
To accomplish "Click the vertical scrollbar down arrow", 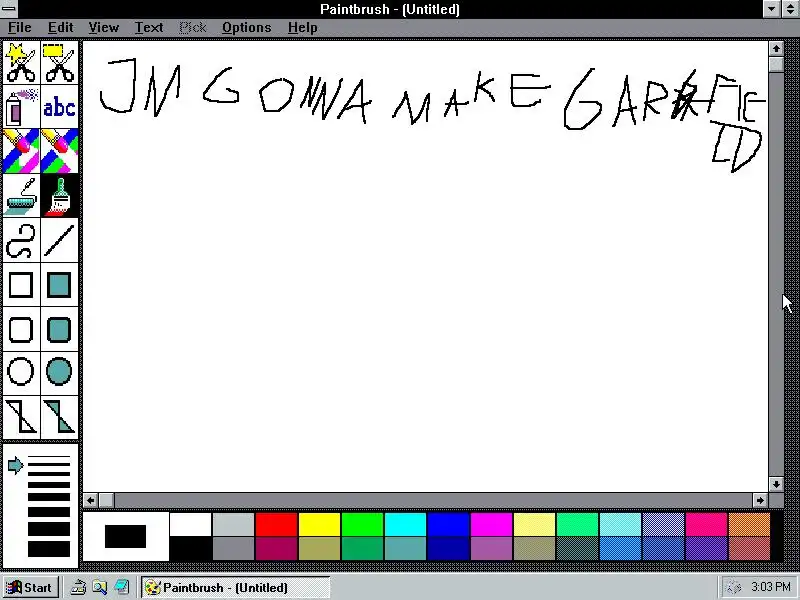I will click(x=776, y=484).
